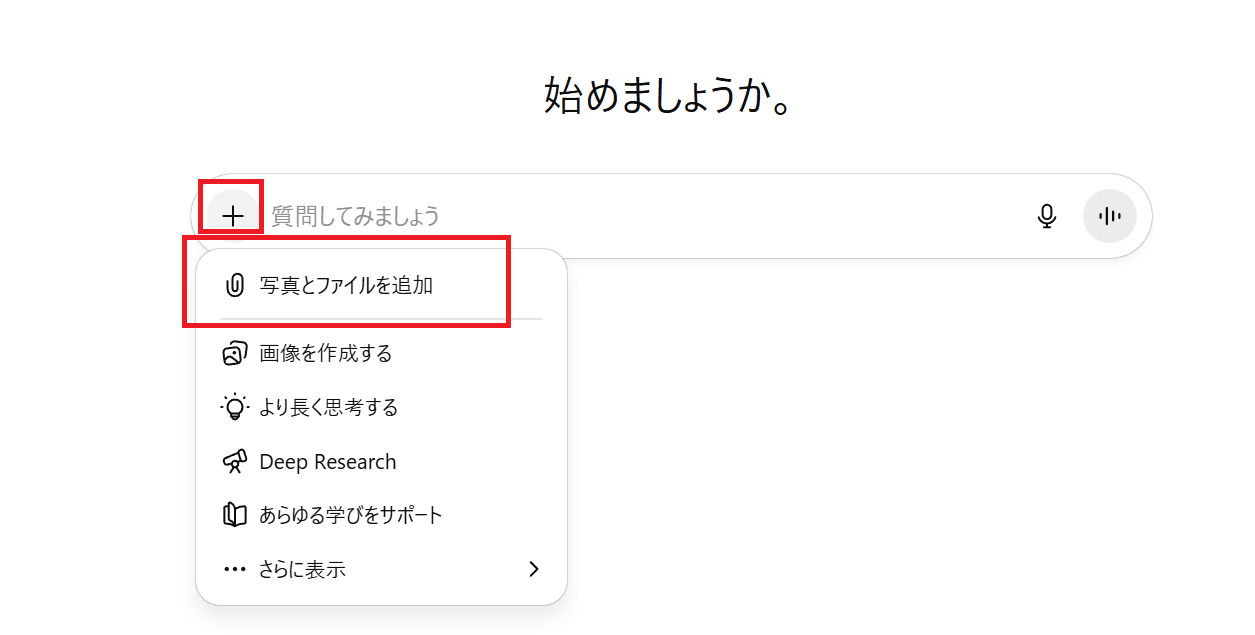The height and width of the screenshot is (635, 1255).
Task: Click the divider line below 写真とファイルを追加
Action: pos(381,319)
